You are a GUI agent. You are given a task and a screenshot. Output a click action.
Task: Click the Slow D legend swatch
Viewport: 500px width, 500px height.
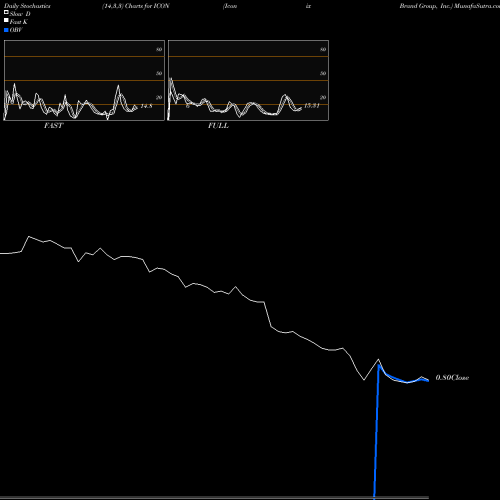[6, 13]
